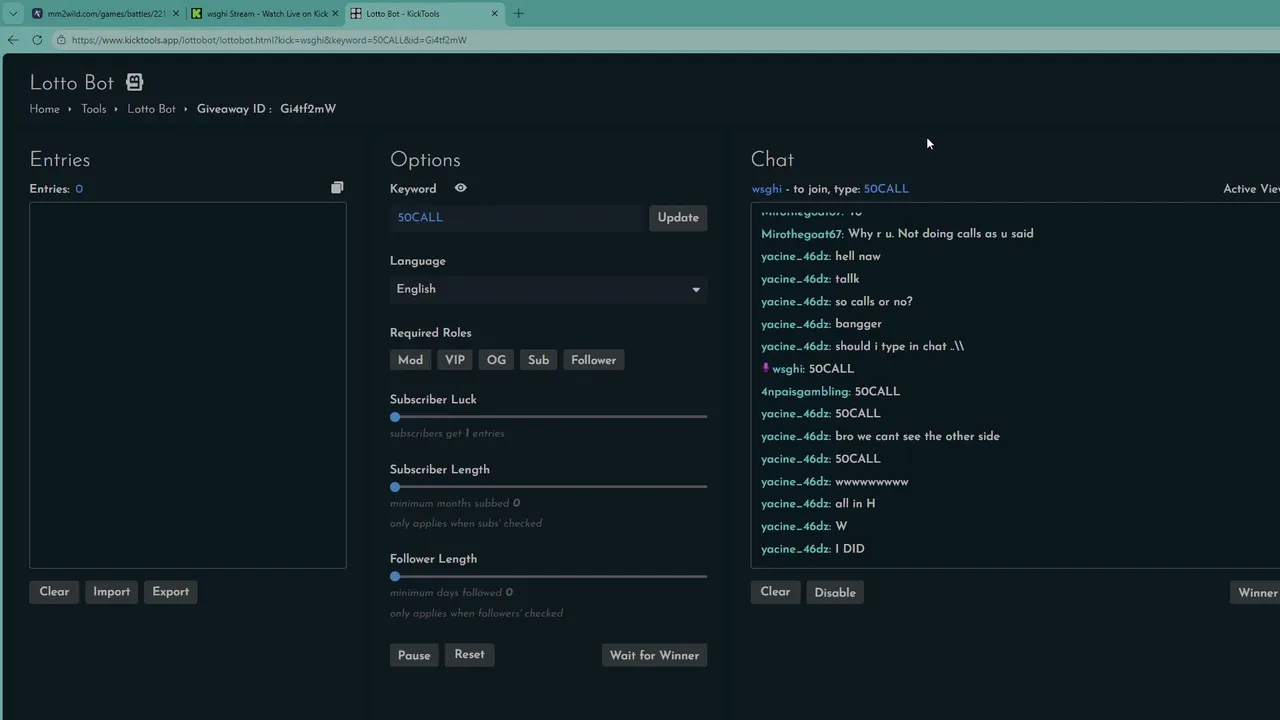Switch to the wsghi Stream Kick tab
The width and height of the screenshot is (1280, 720).
coord(265,14)
